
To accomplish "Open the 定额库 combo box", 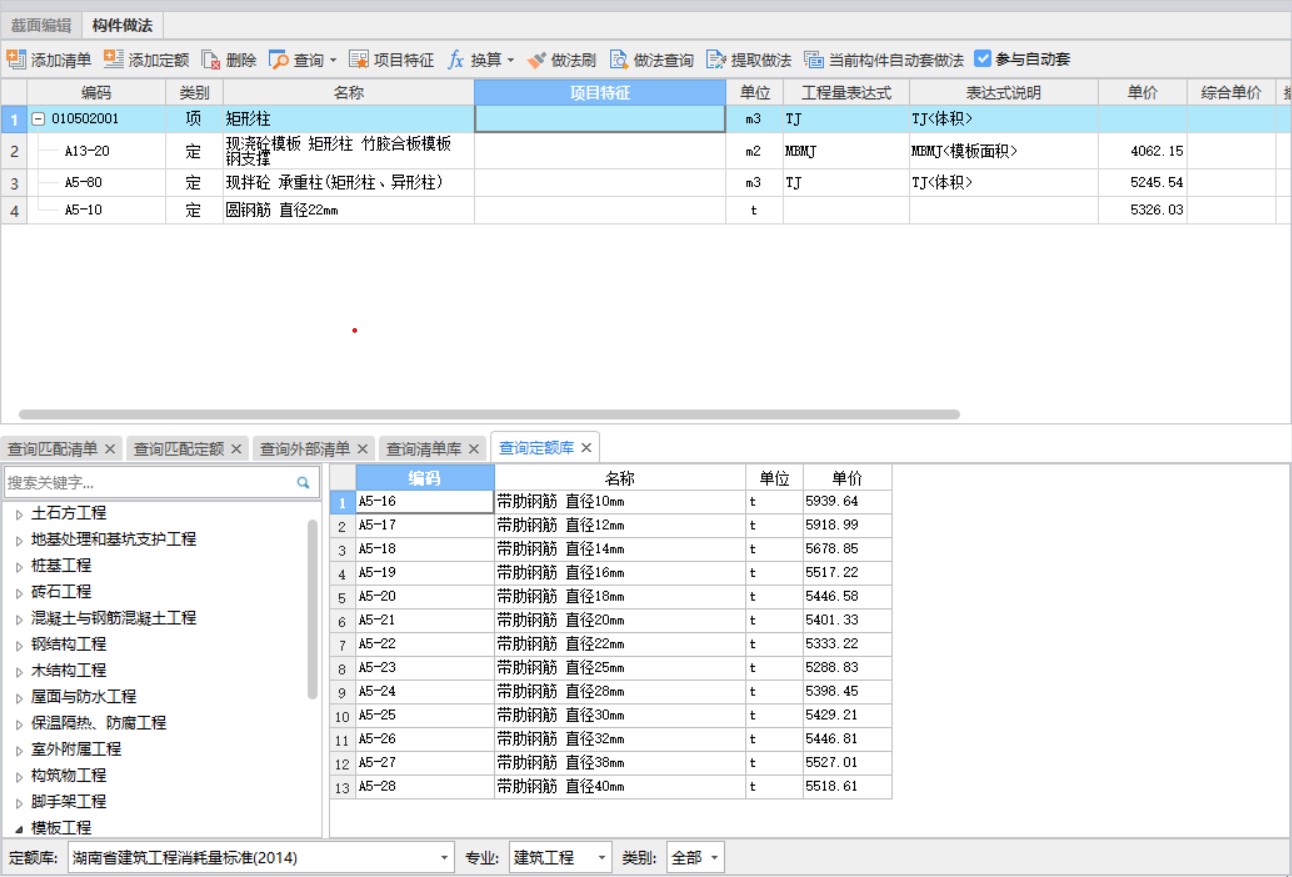I will [261, 857].
